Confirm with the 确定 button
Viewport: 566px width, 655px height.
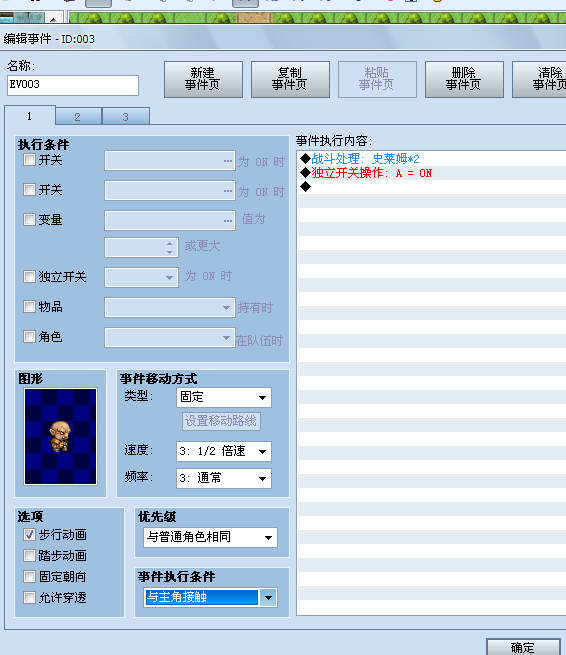pos(523,647)
